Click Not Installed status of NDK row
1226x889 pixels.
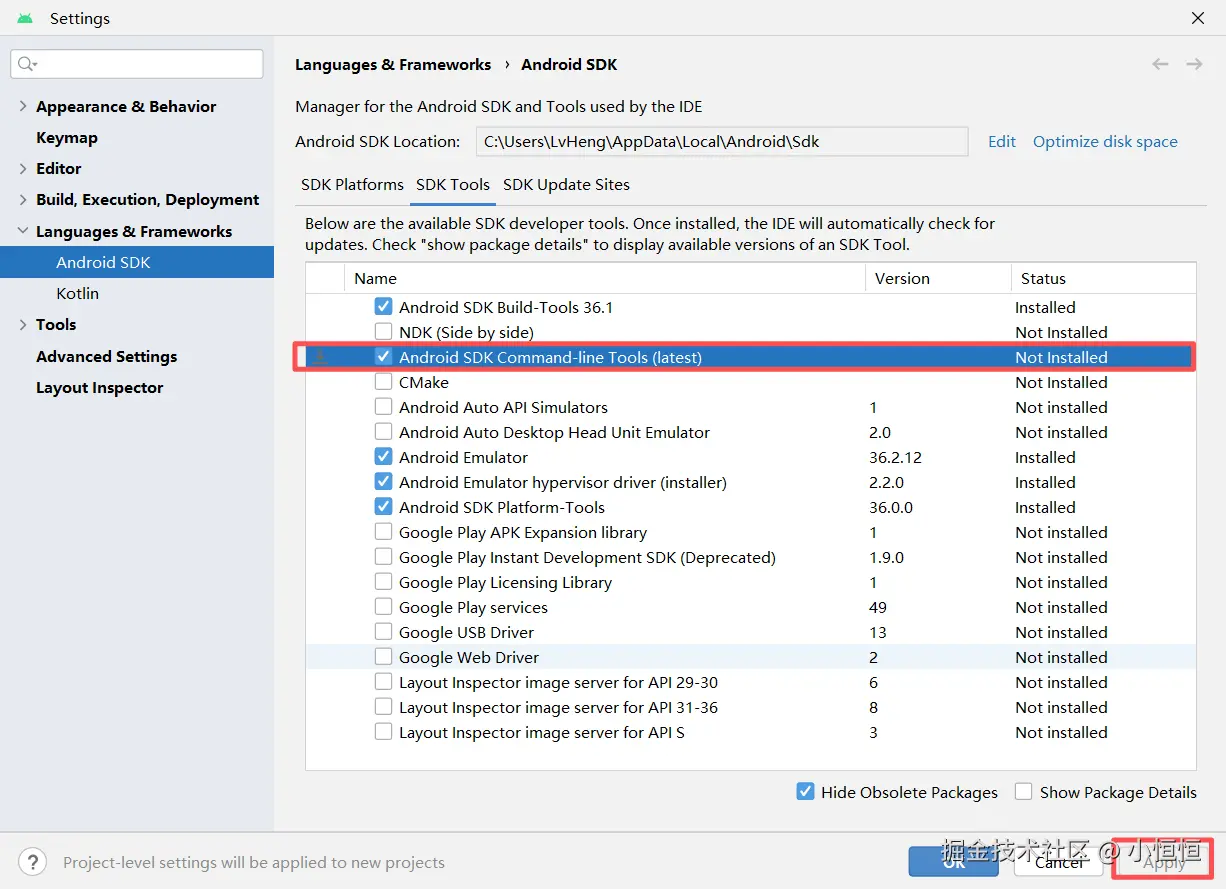tap(1061, 333)
